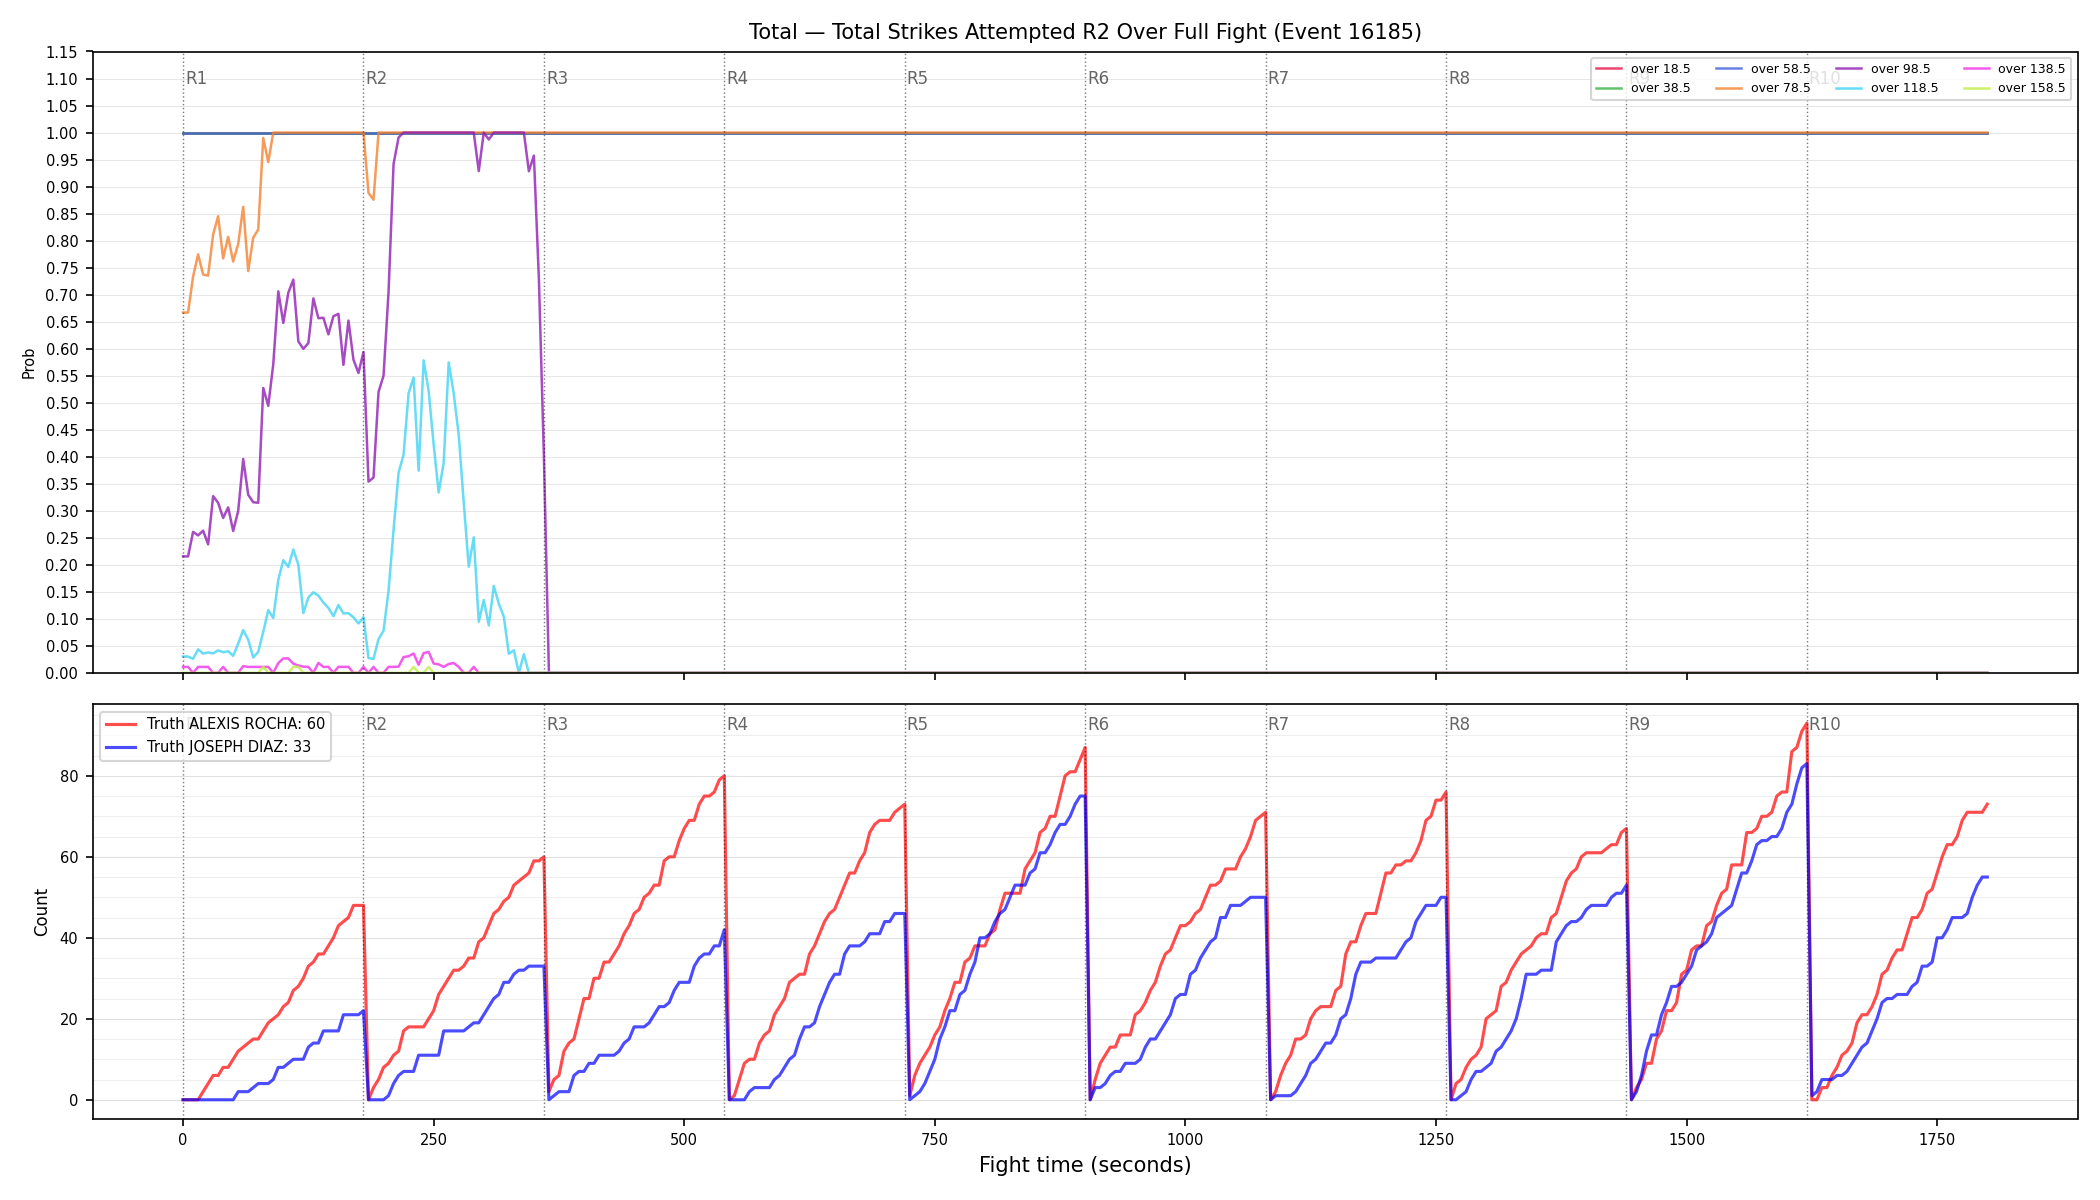Click 'Truth ALEXIS ROCHA: 60' legend entry

(x=215, y=724)
